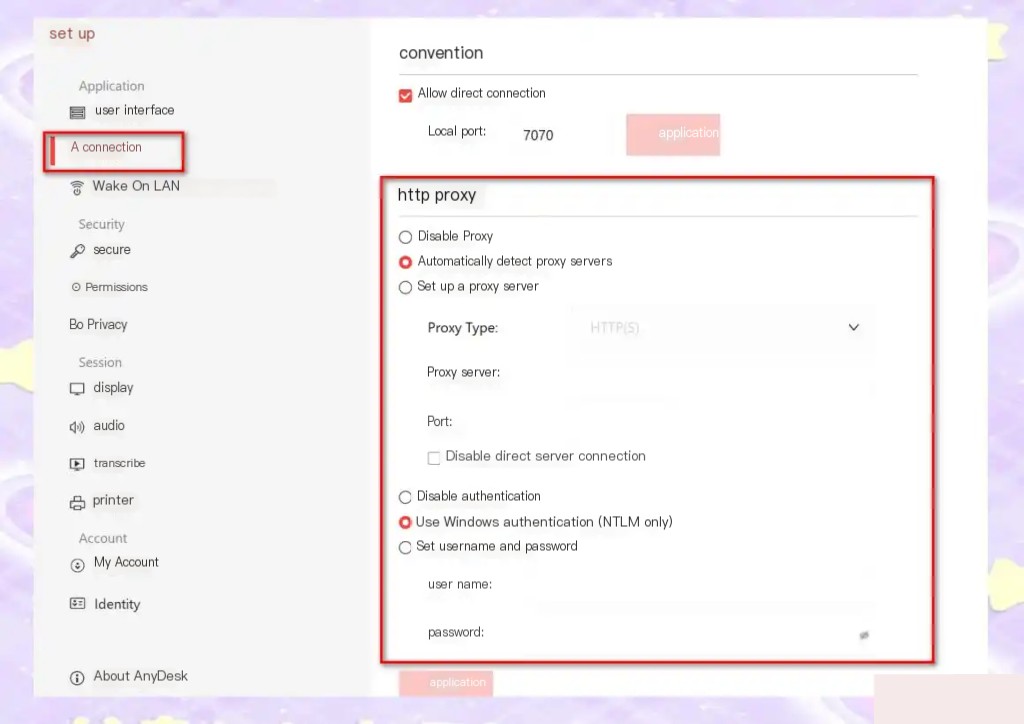The width and height of the screenshot is (1024, 724).
Task: Select Set up a proxy server option
Action: [x=406, y=287]
